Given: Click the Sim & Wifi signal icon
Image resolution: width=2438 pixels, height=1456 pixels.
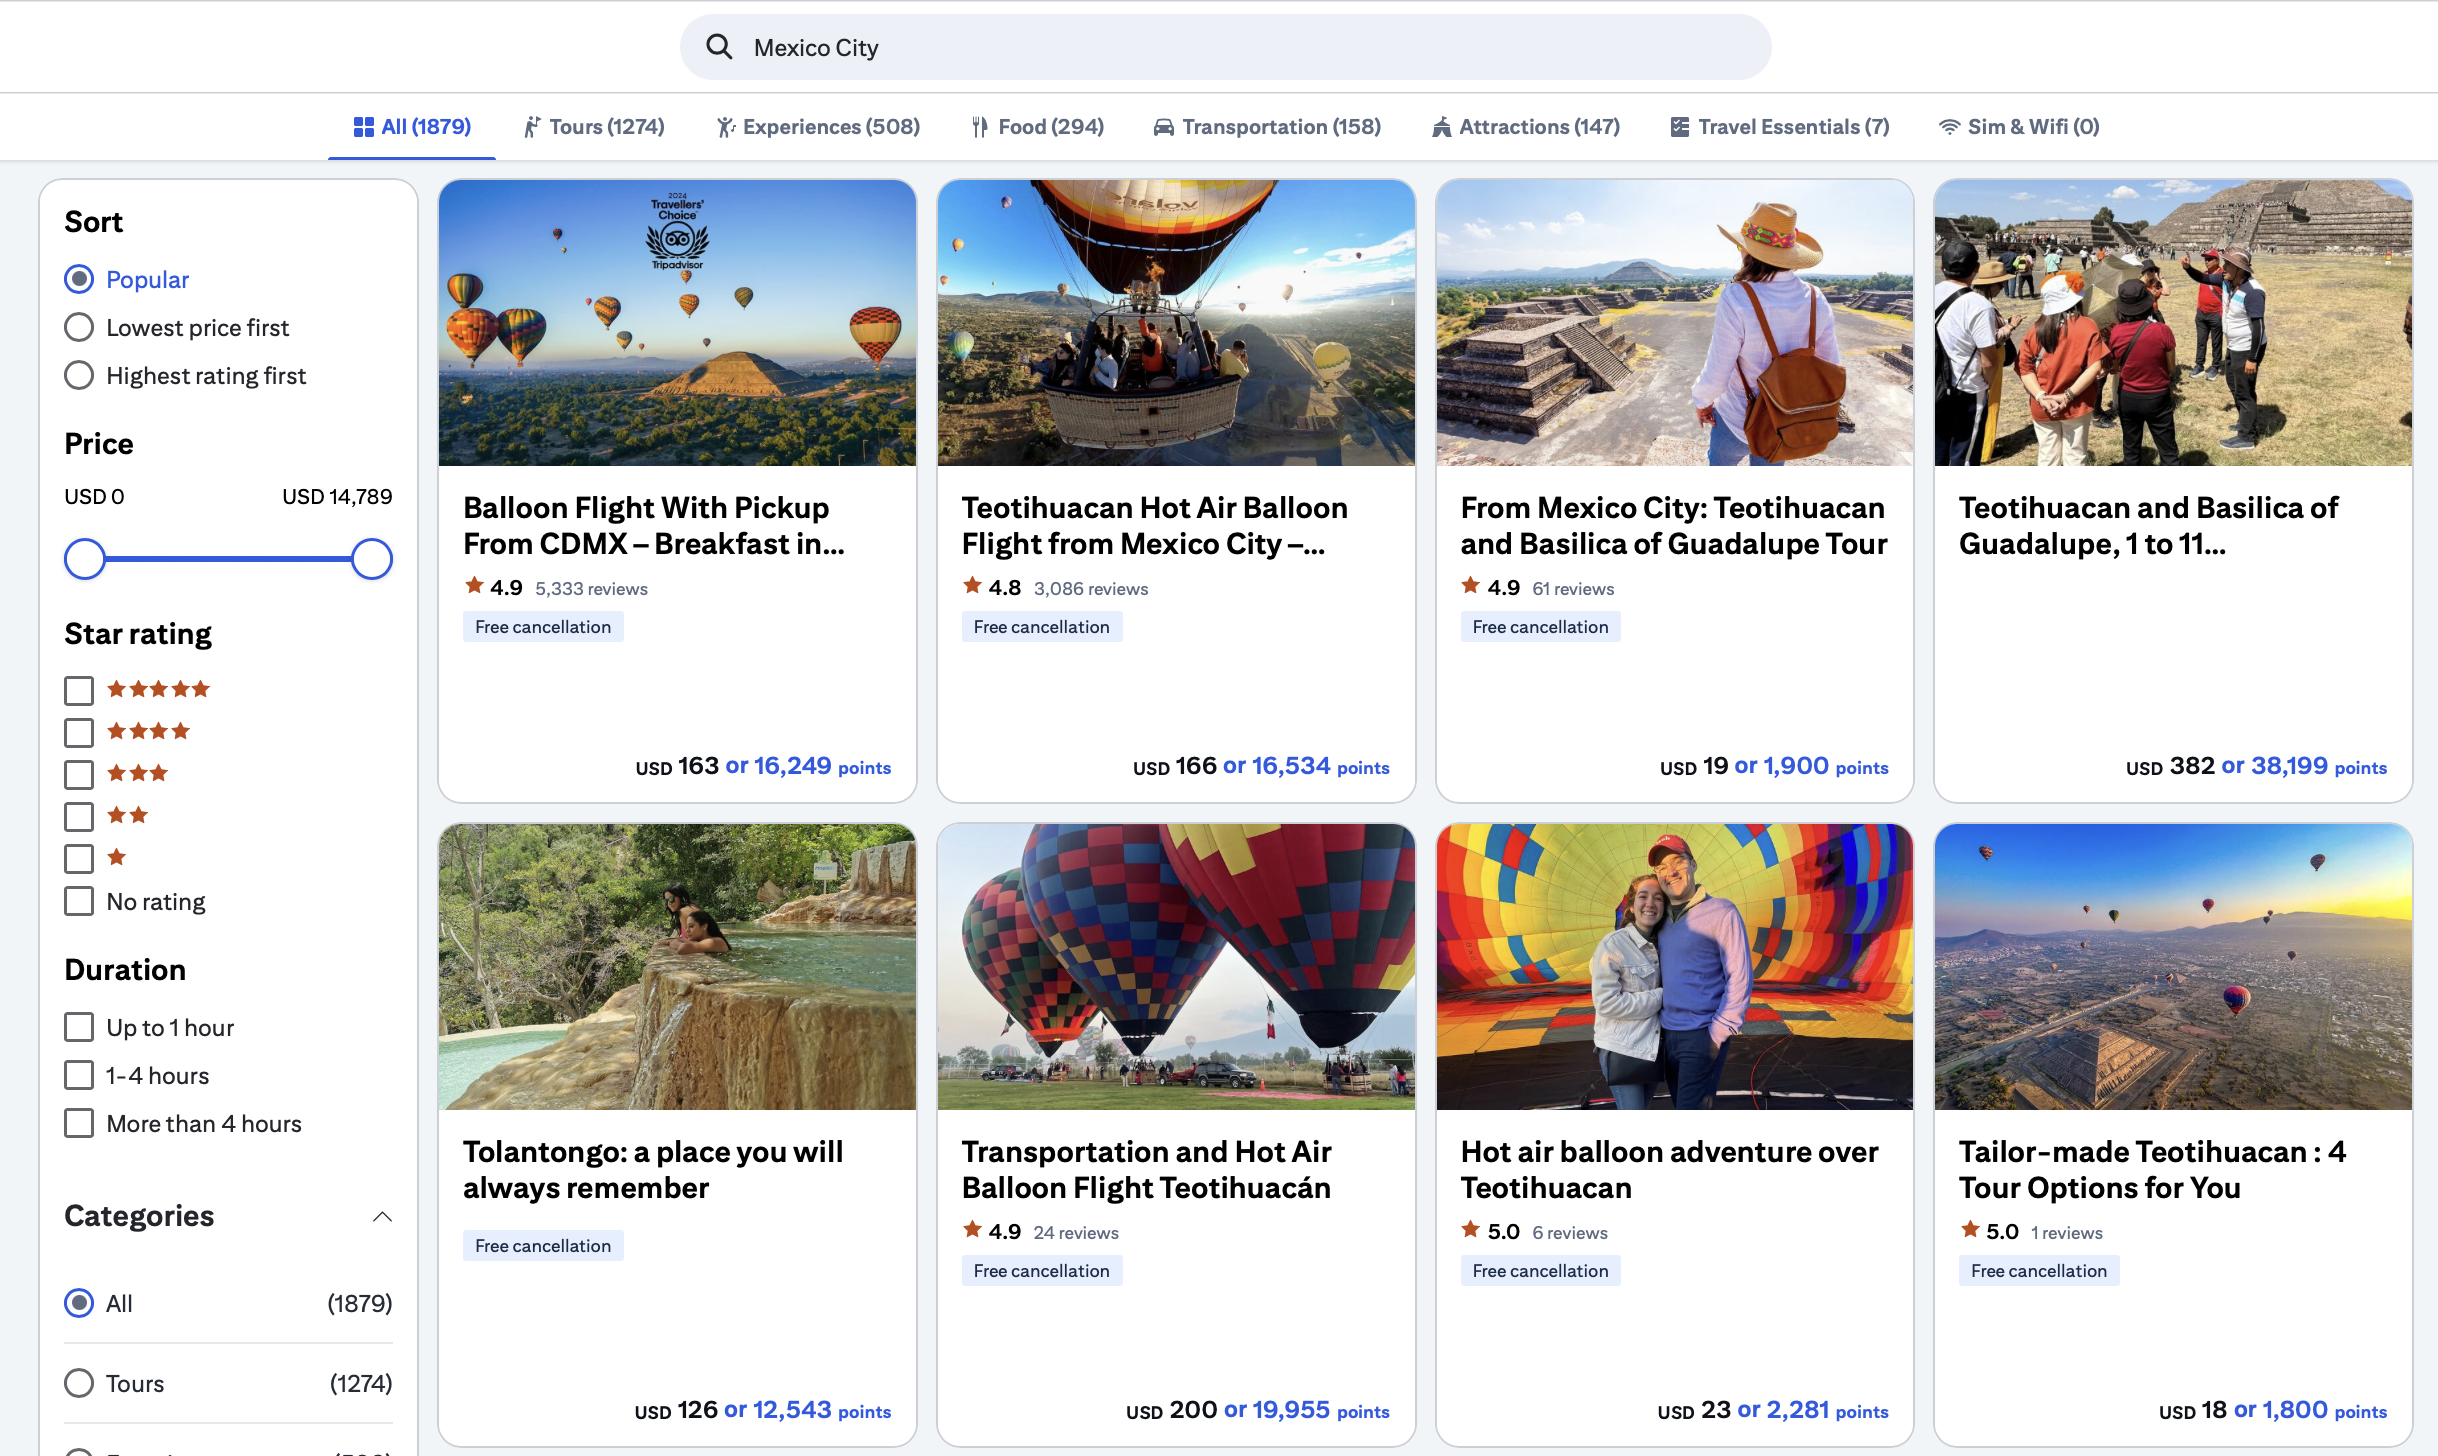Looking at the screenshot, I should click(1949, 127).
